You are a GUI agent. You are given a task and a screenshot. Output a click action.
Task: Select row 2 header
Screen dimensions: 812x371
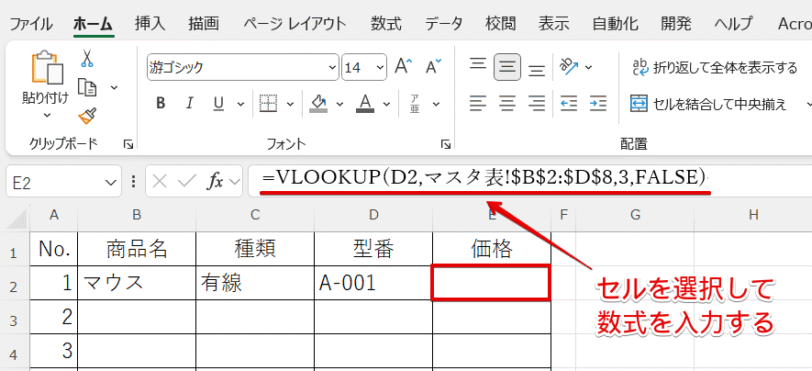pos(15,284)
